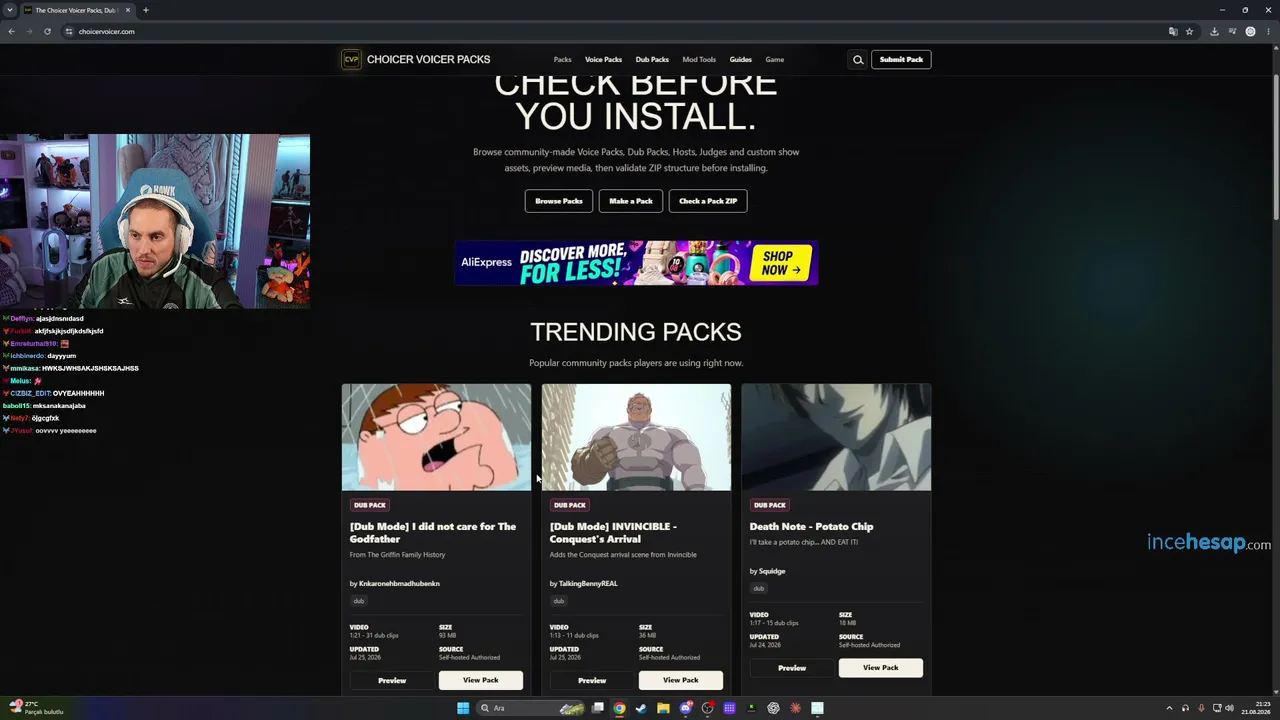Open OBS Studio from the taskbar

coord(708,708)
